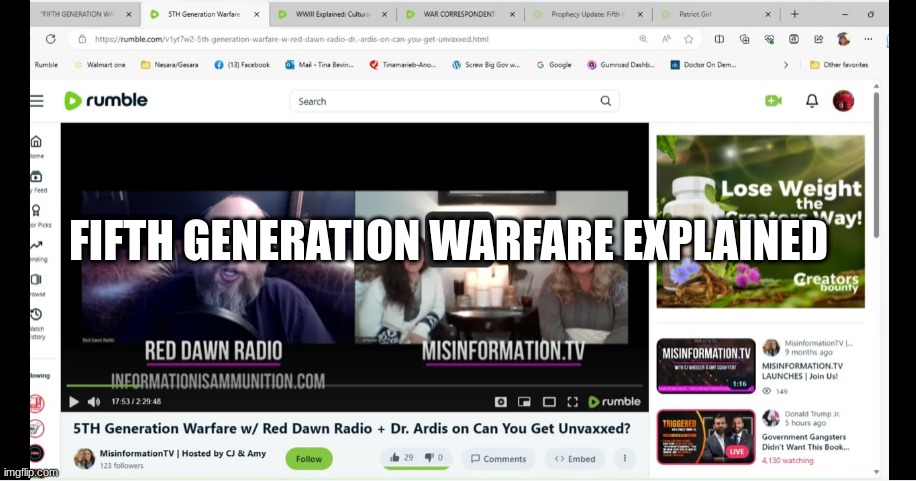Open video more options three dots
The height and width of the screenshot is (481, 916).
[x=624, y=459]
